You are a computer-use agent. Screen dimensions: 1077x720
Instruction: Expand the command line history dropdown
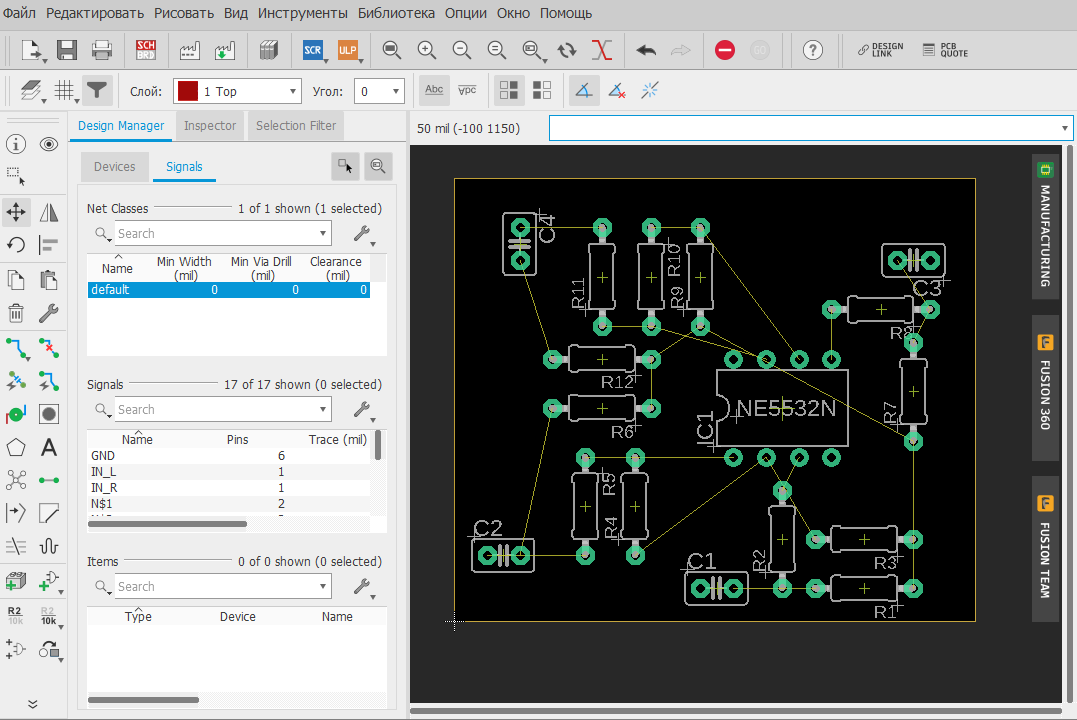tap(1065, 128)
